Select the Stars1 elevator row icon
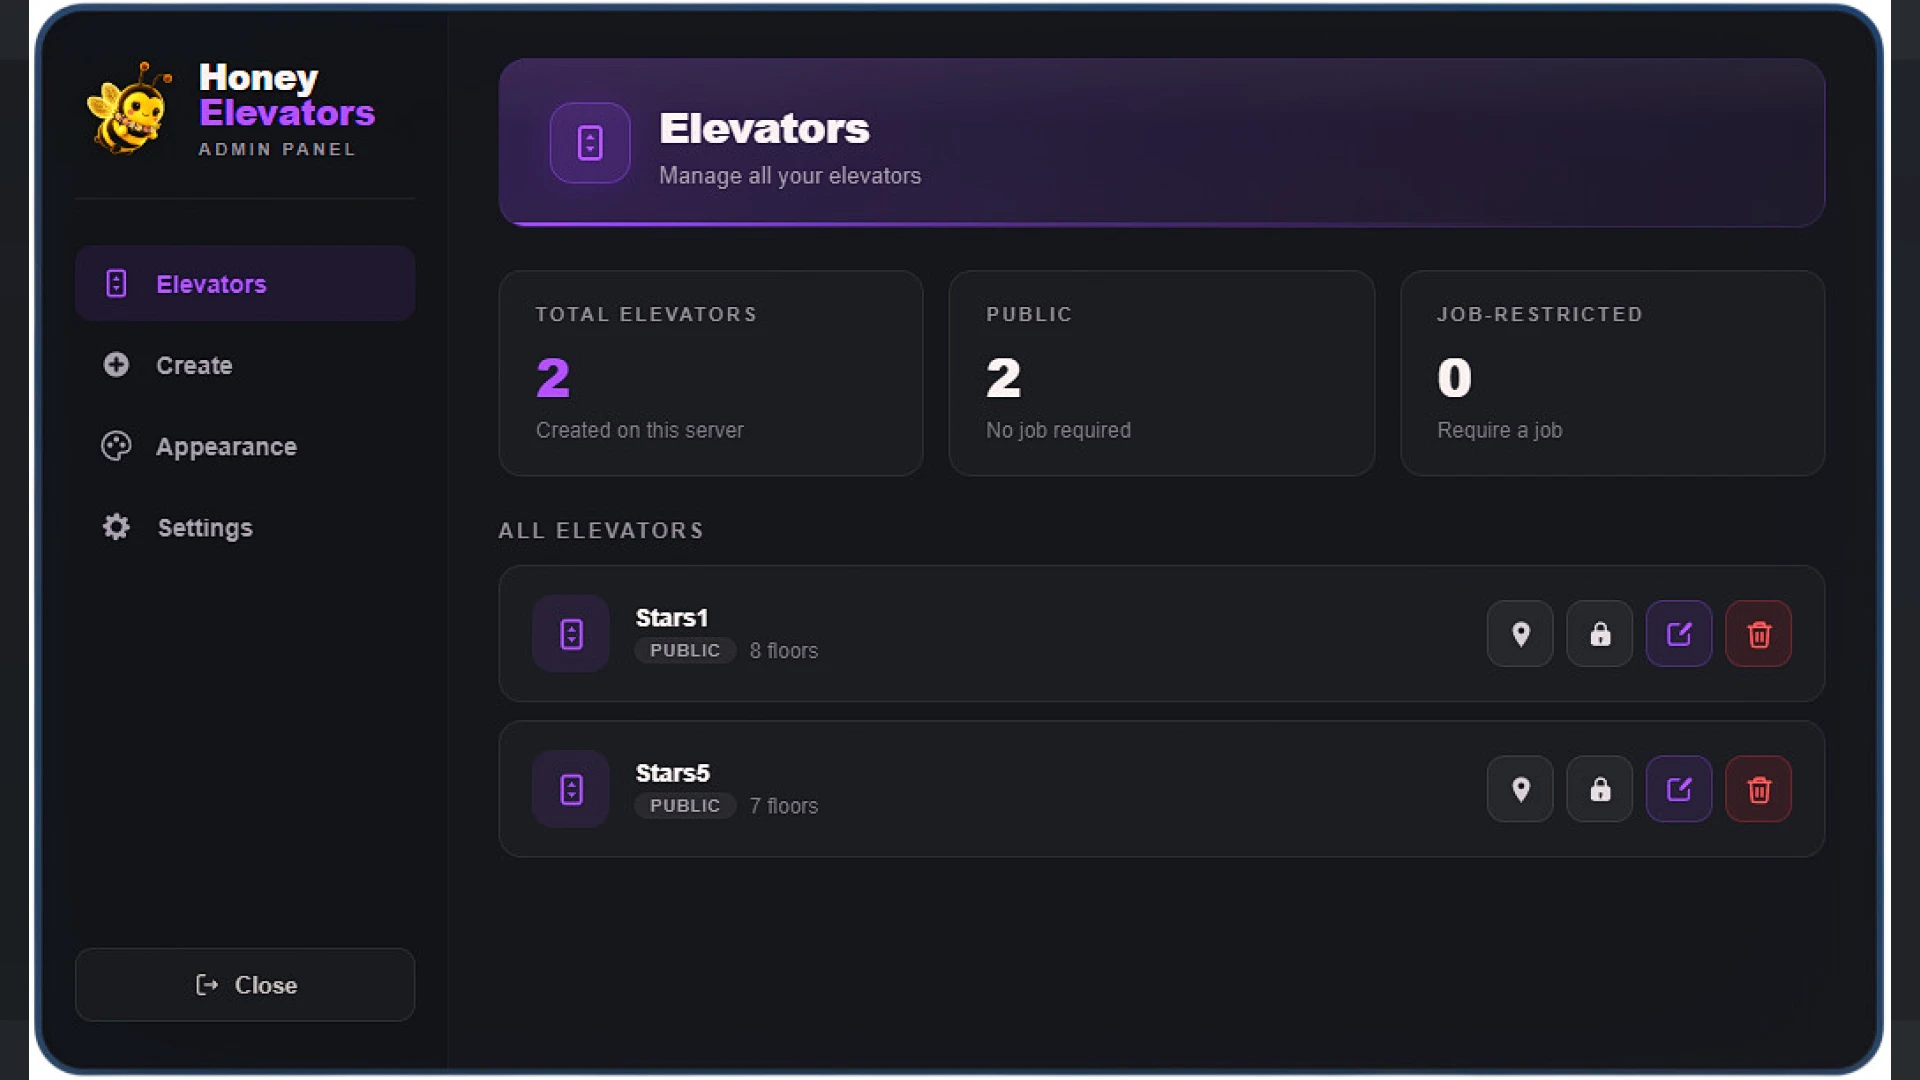 pos(571,634)
